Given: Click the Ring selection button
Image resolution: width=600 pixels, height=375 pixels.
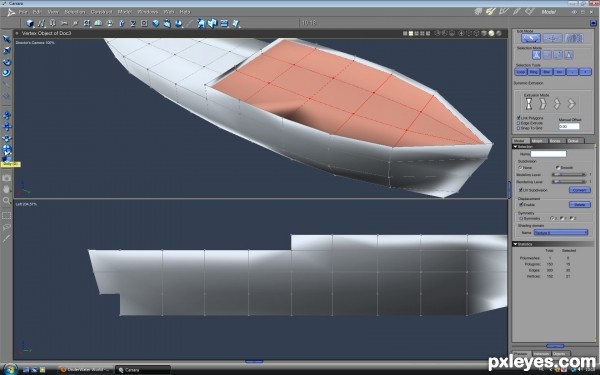Looking at the screenshot, I should 533,72.
